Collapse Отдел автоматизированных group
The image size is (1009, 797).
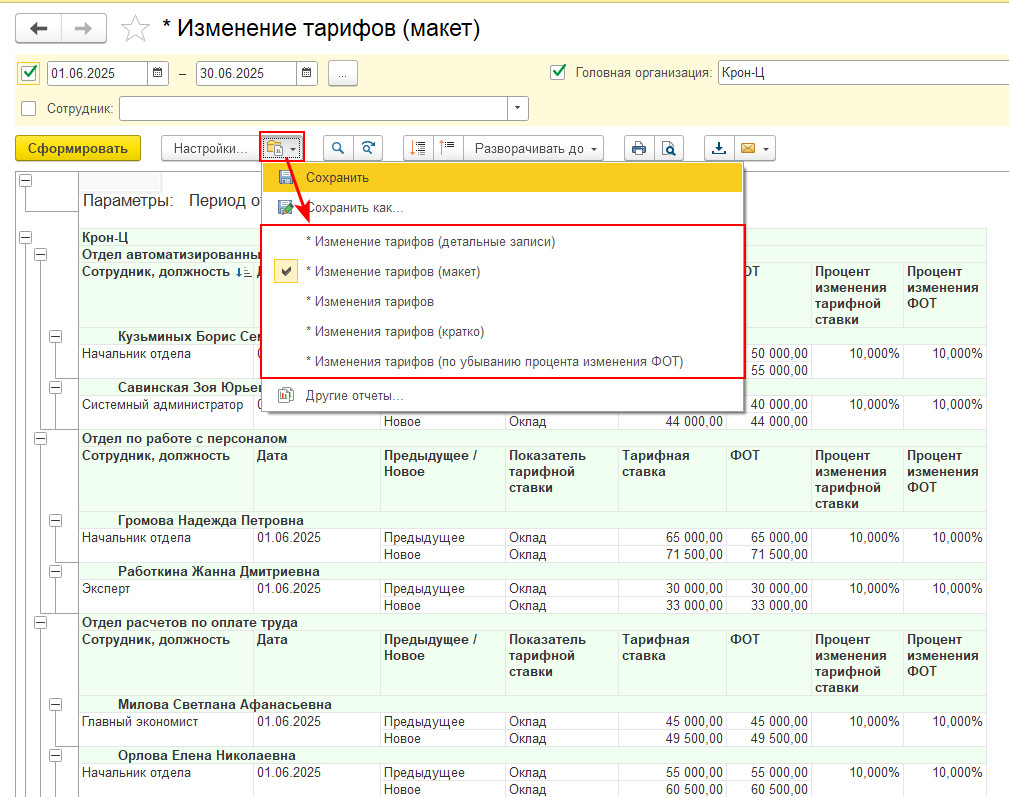pos(41,255)
